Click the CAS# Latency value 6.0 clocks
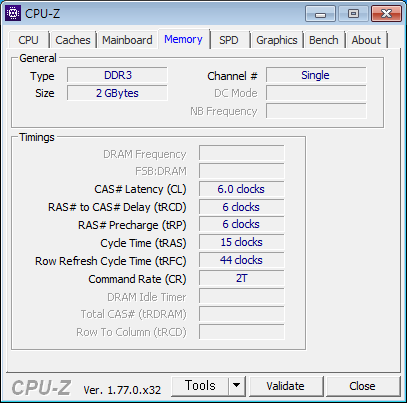The image size is (407, 403). (x=242, y=189)
